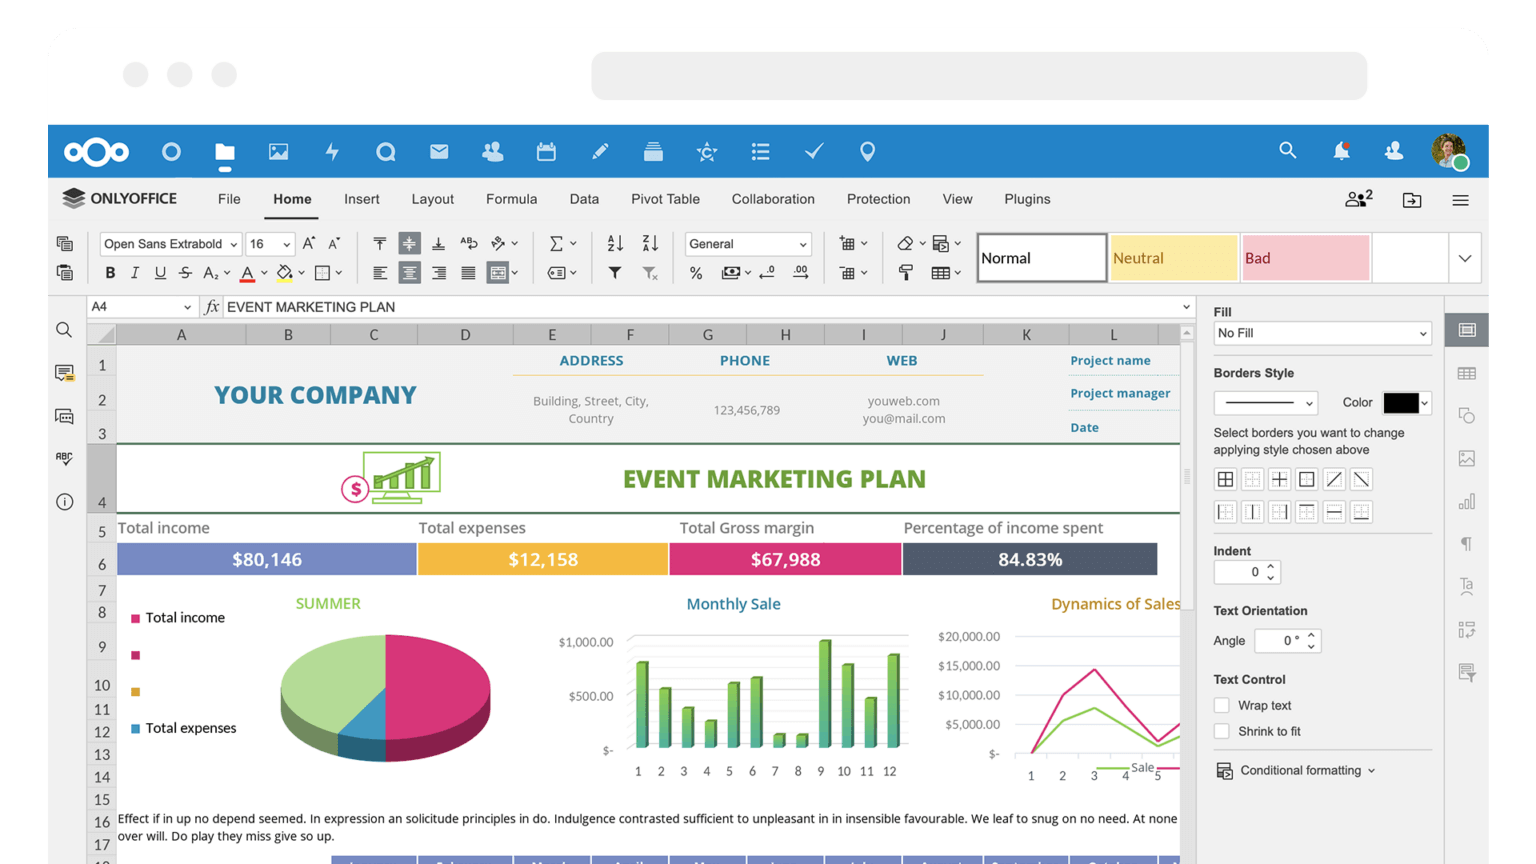Select the copy style paint roller

pyautogui.click(x=906, y=273)
